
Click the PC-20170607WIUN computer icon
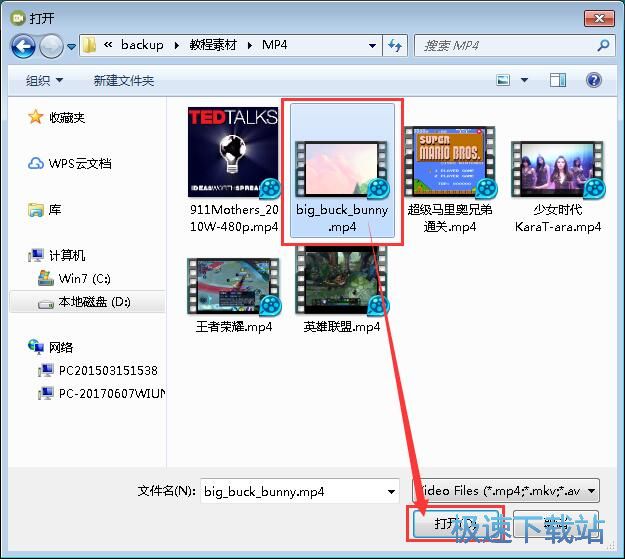[x=45, y=394]
